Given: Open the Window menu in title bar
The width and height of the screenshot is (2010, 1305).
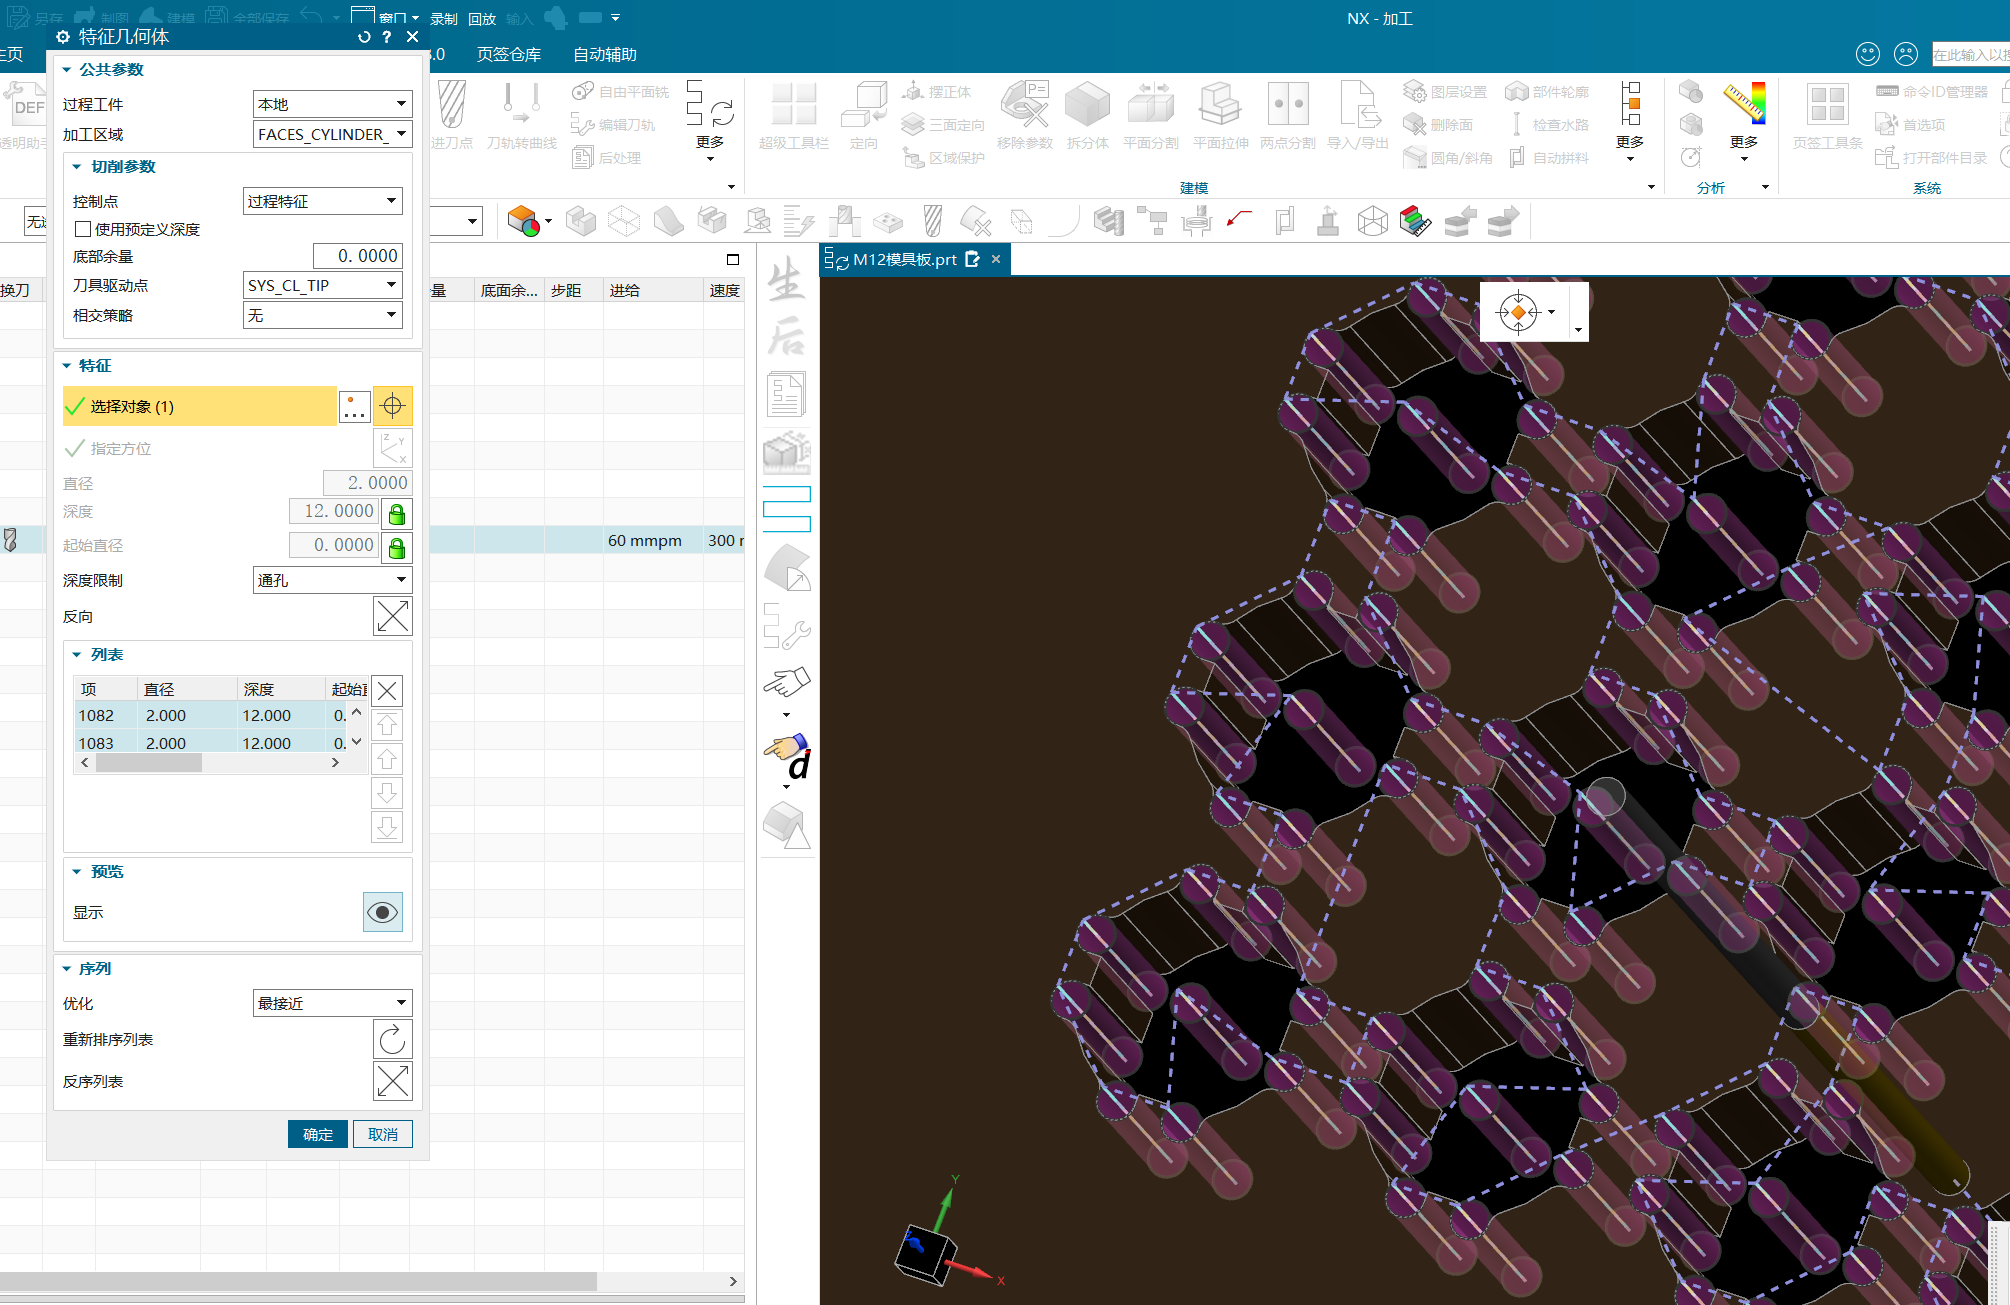Looking at the screenshot, I should [385, 17].
